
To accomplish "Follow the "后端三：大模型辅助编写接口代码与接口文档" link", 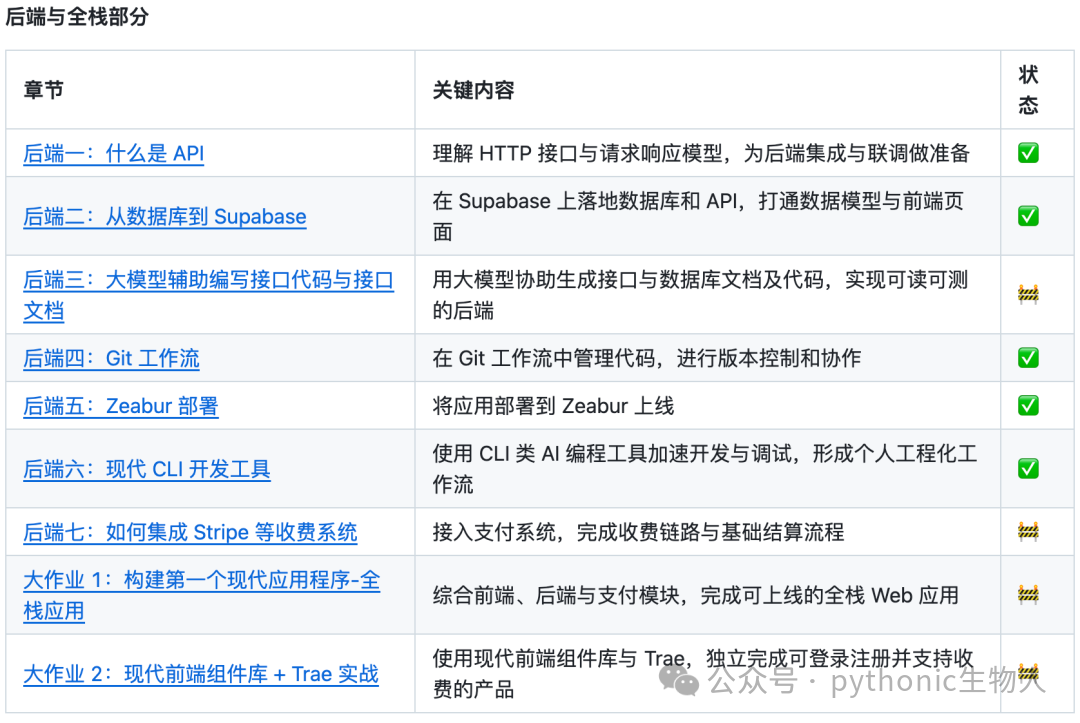I will [209, 295].
